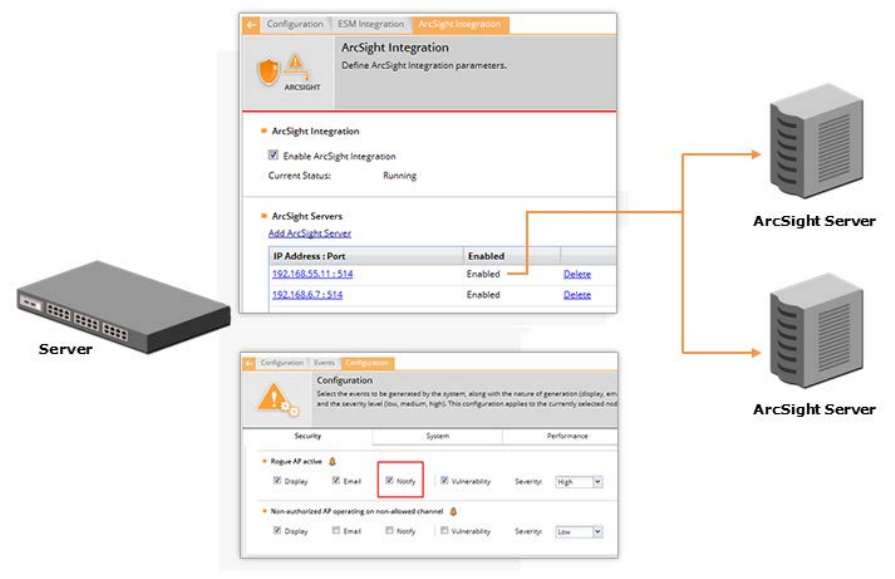The height and width of the screenshot is (579, 895).
Task: Select the lower ArcSight Server tower icon
Action: 816,331
